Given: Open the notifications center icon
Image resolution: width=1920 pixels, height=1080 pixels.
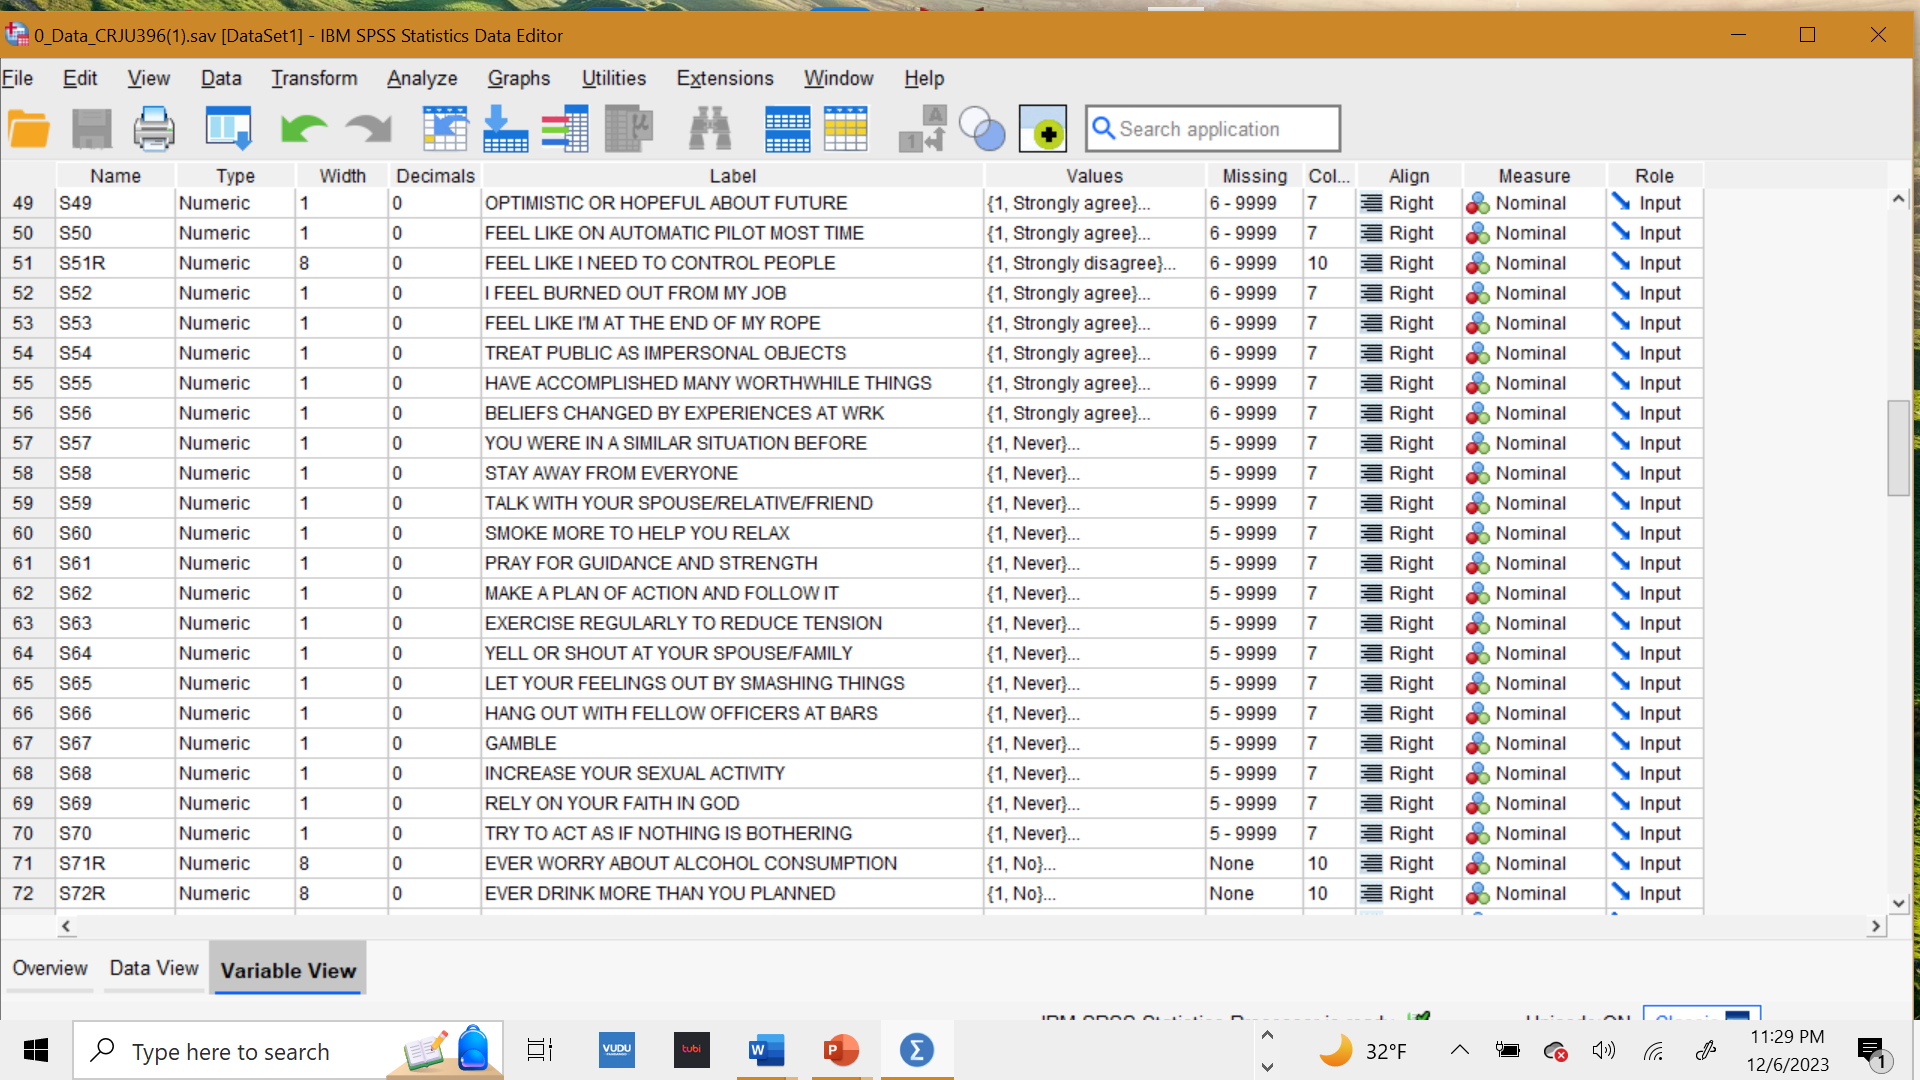Looking at the screenshot, I should point(1872,1052).
